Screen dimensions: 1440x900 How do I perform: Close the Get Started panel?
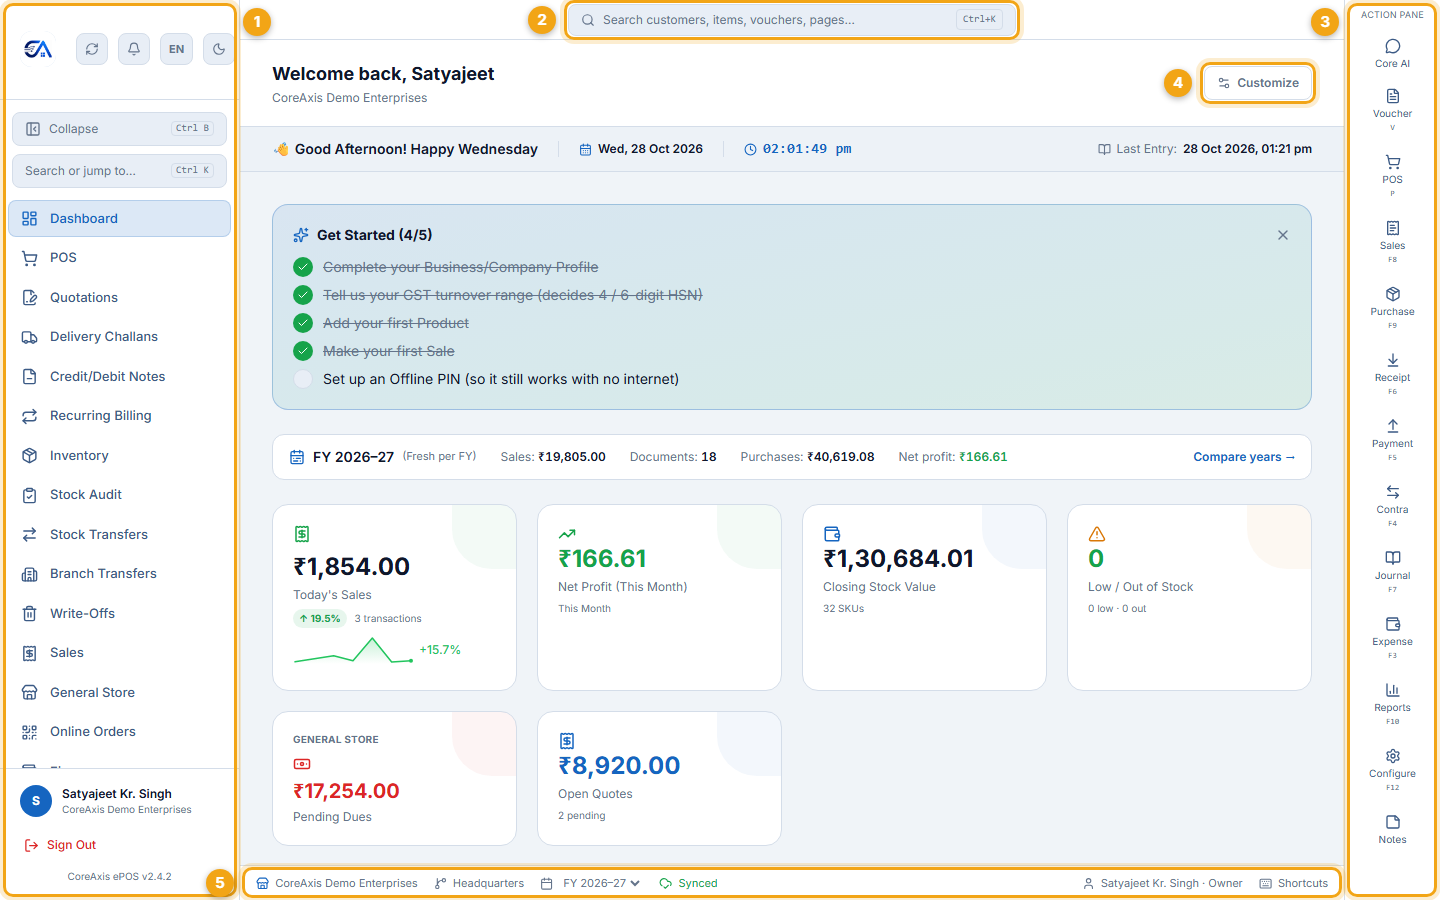tap(1283, 235)
